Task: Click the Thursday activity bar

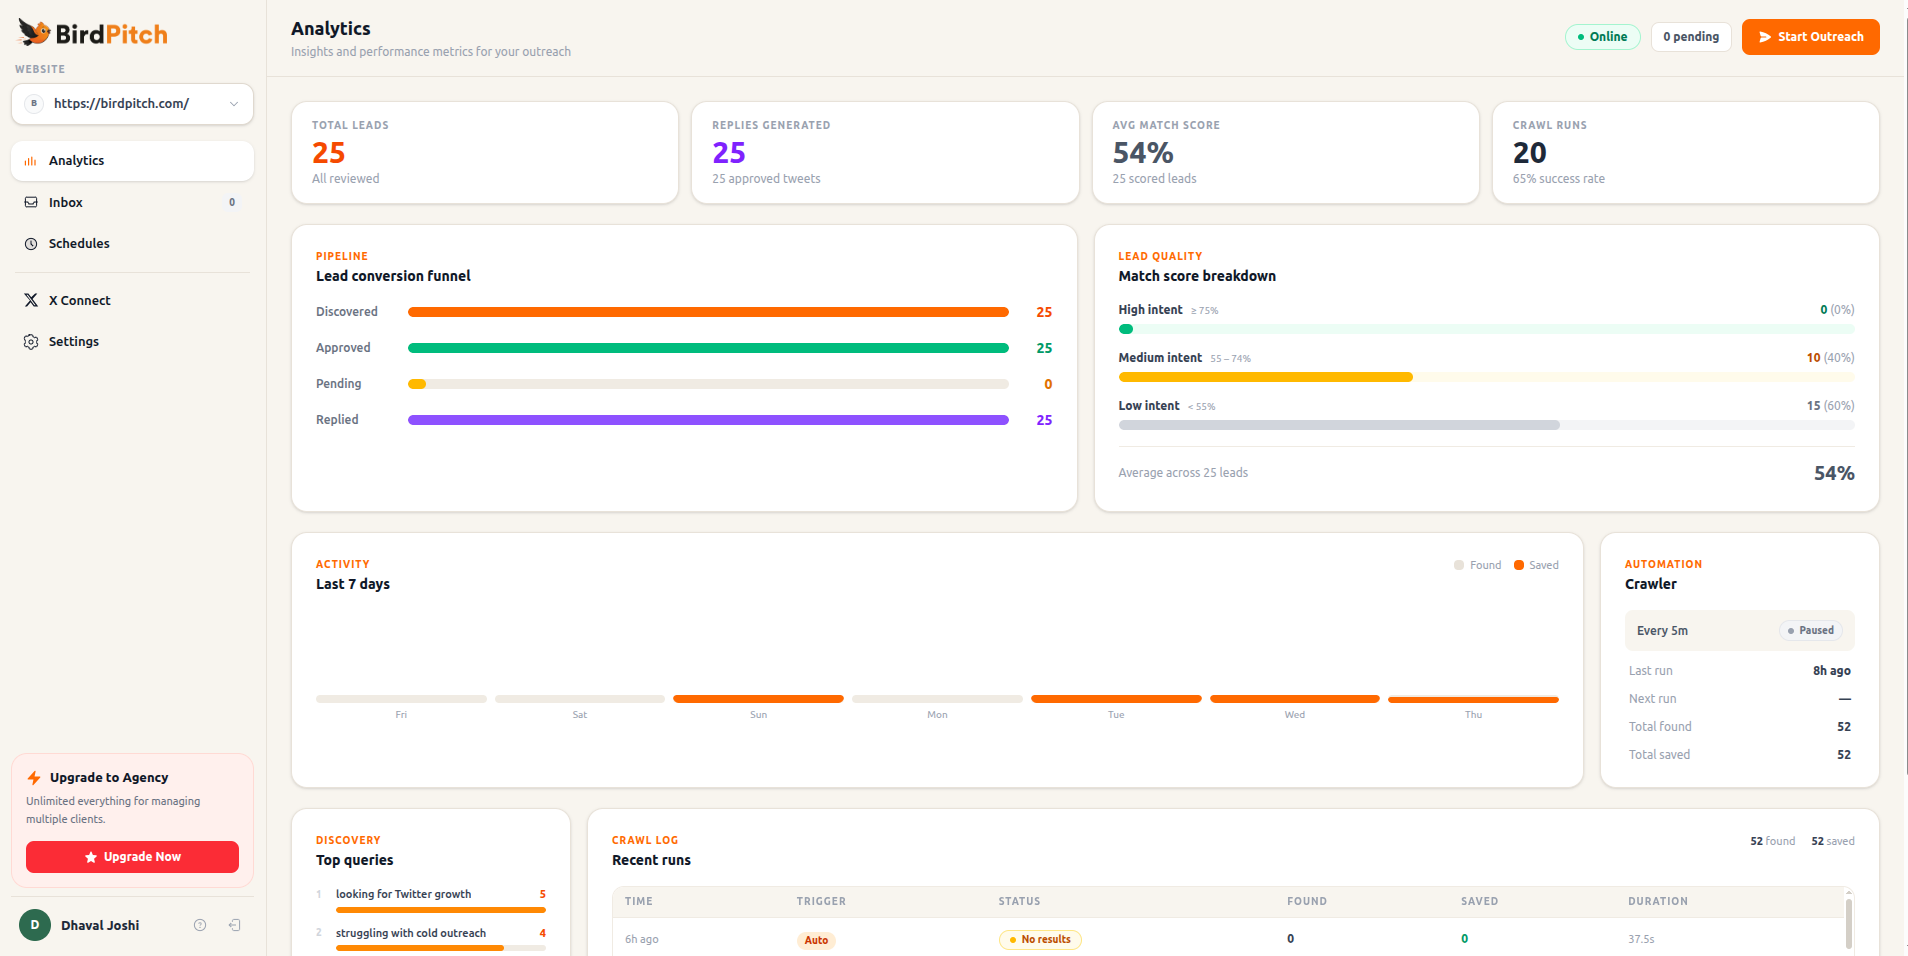Action: point(1473,699)
